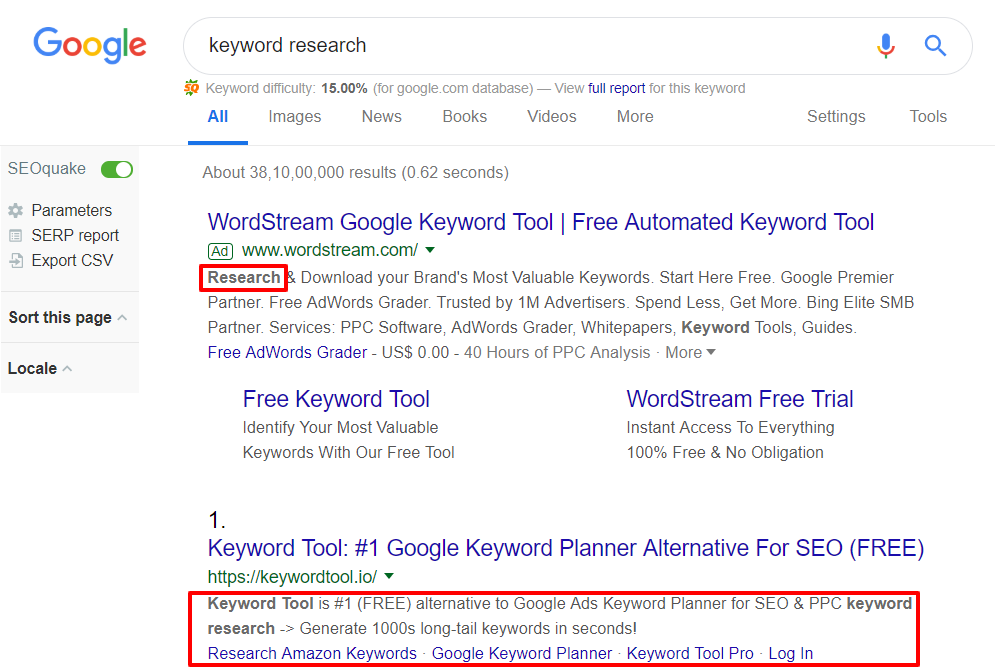Open the Free Keyword Tool sitelink
Image resolution: width=995 pixels, height=669 pixels.
pyautogui.click(x=336, y=399)
